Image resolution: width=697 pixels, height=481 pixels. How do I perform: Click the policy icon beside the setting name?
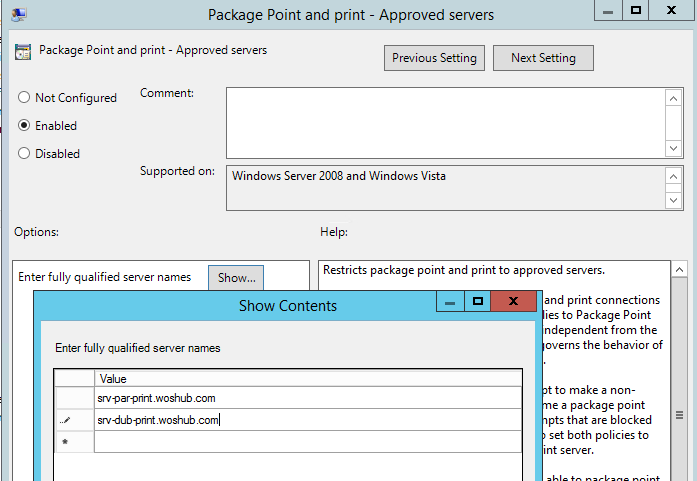click(x=22, y=51)
